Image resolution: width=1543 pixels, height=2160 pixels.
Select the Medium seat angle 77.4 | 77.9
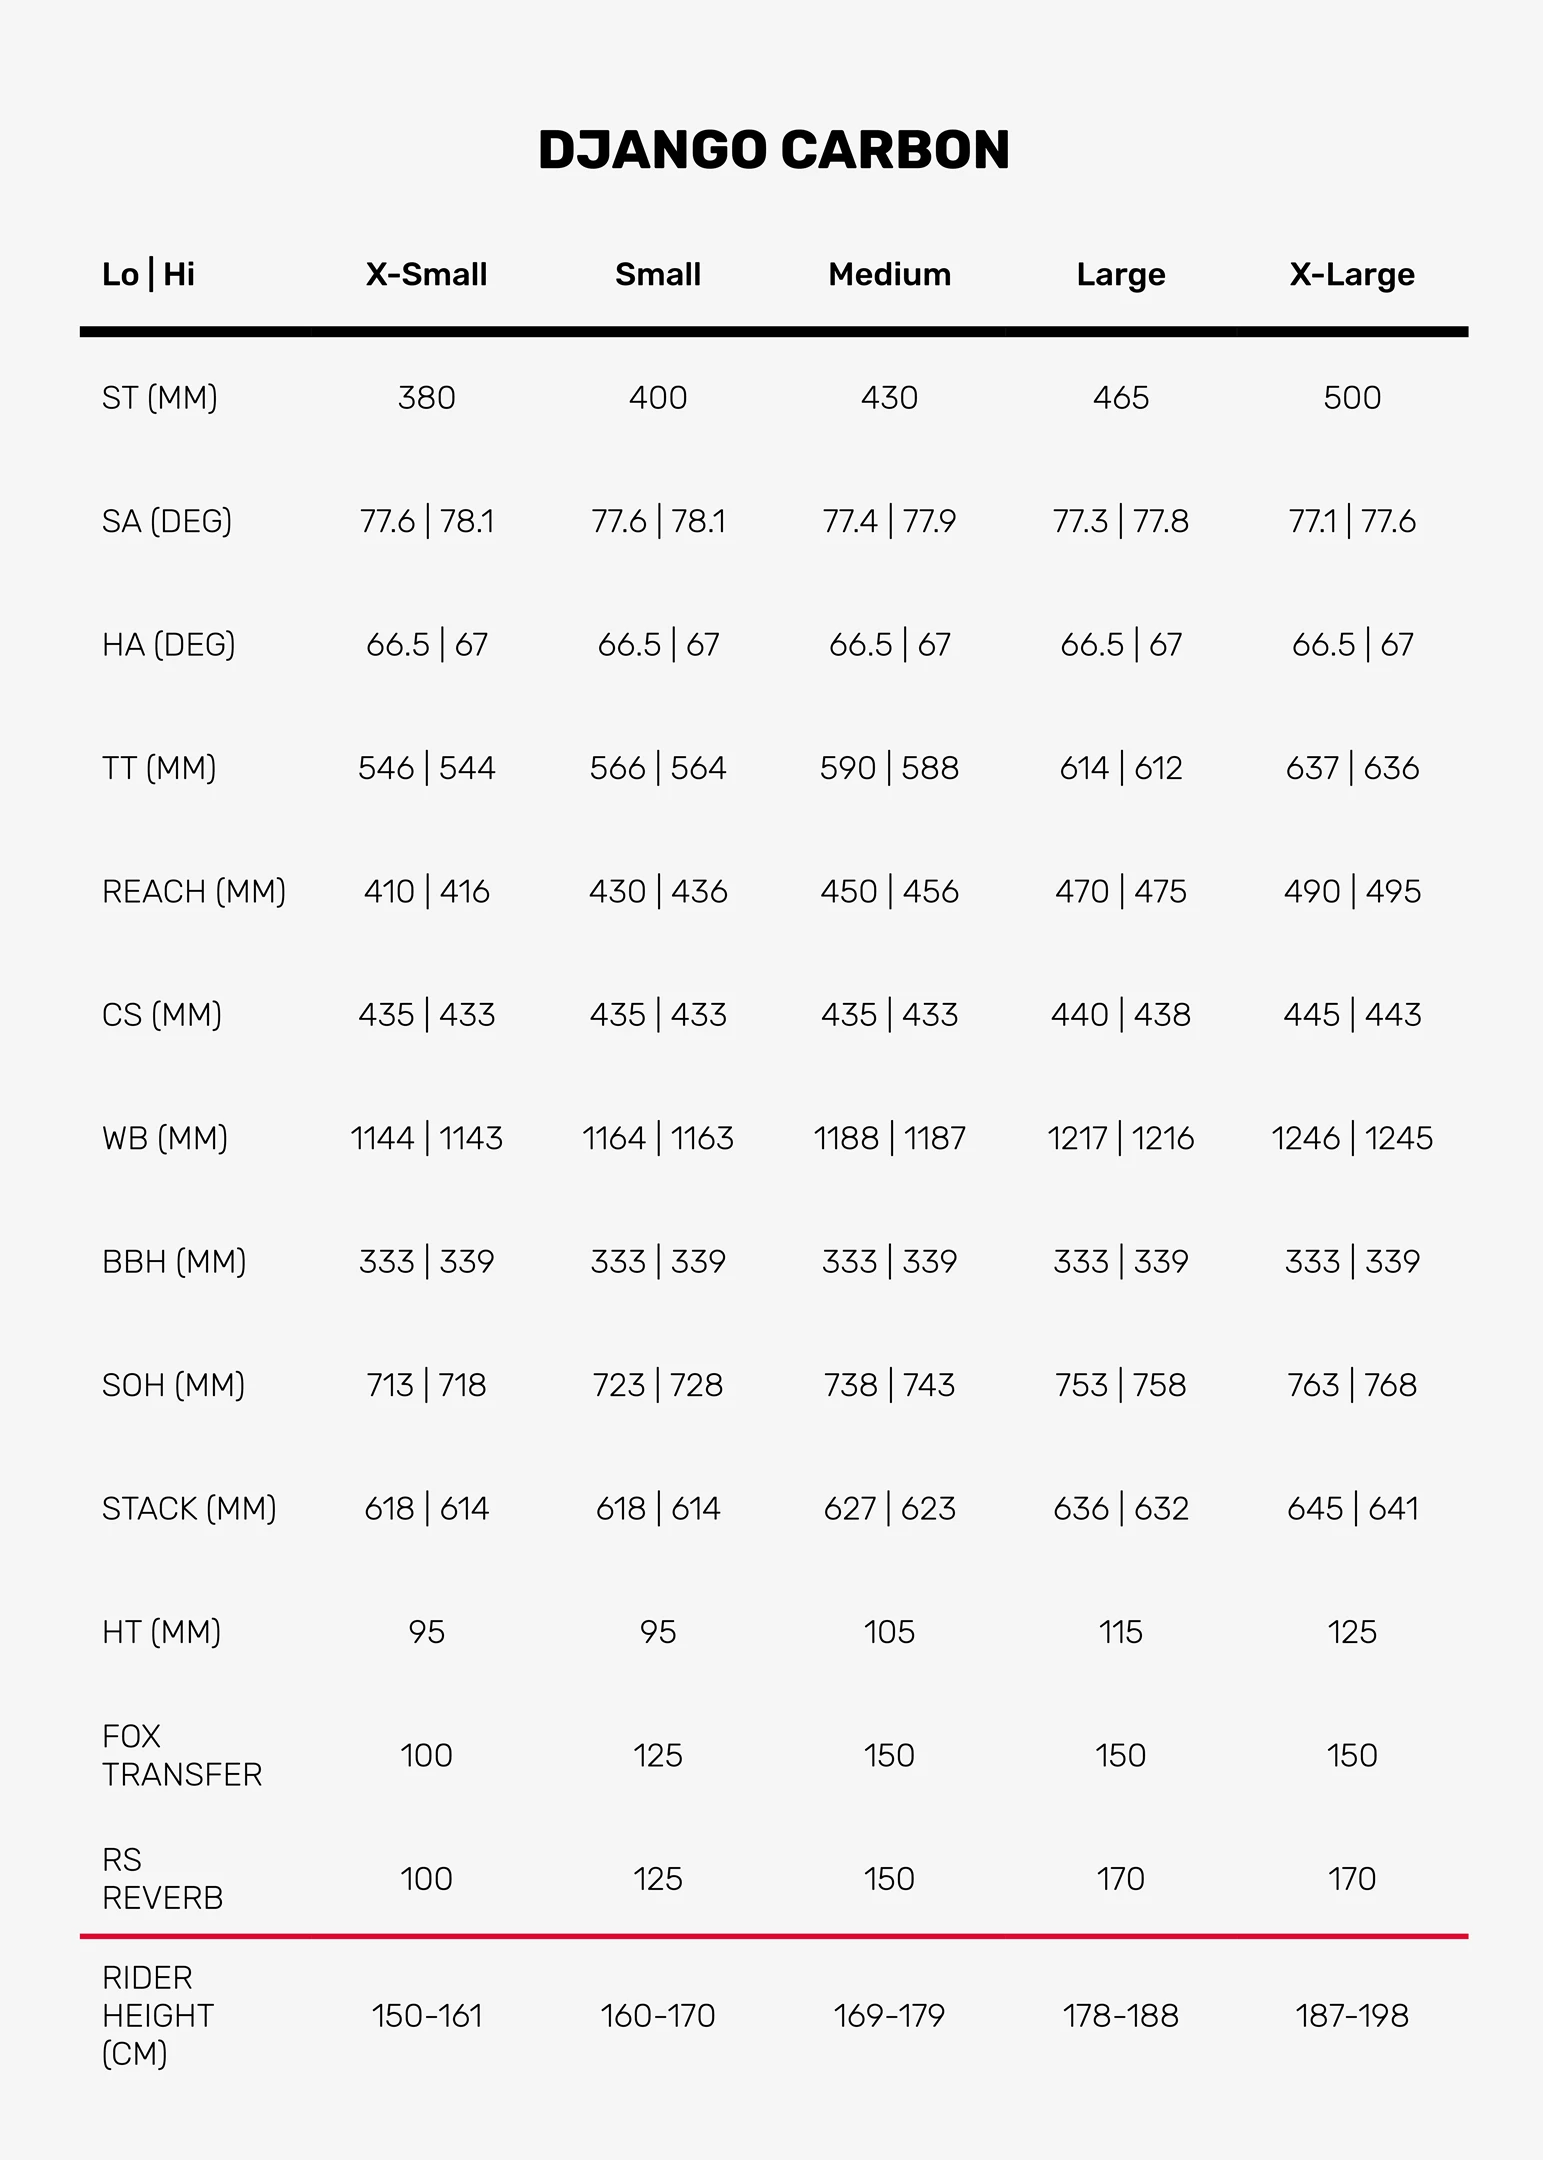point(889,521)
